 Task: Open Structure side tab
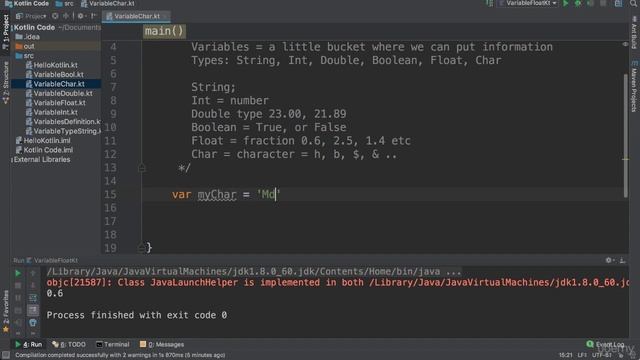tap(5, 82)
